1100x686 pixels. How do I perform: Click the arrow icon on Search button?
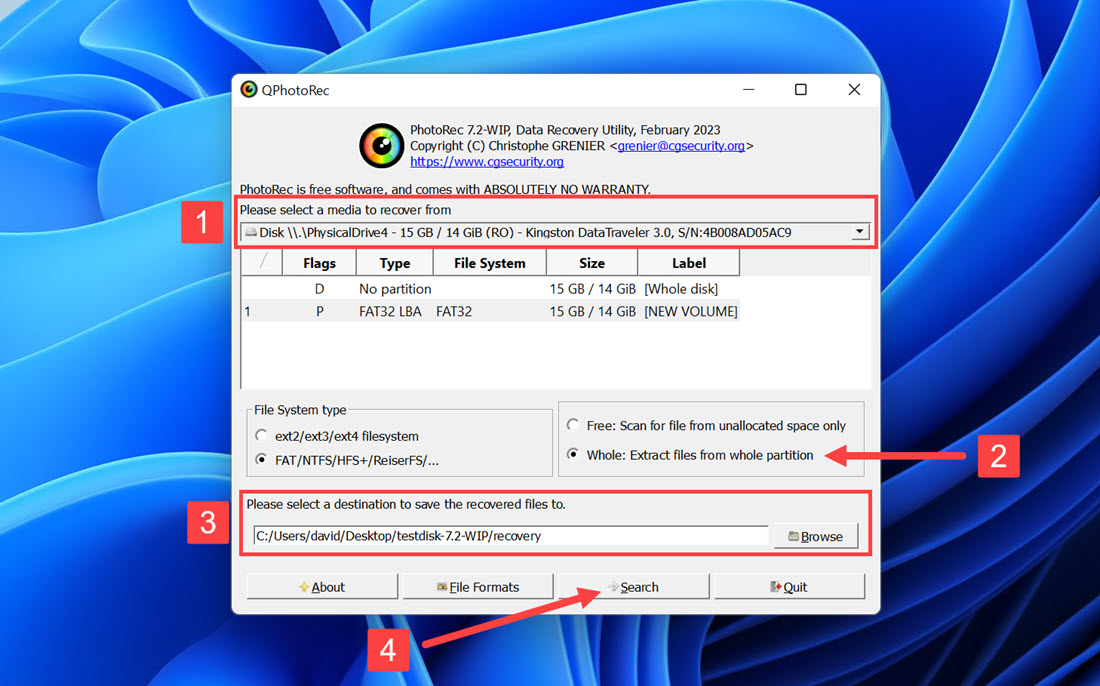613,586
